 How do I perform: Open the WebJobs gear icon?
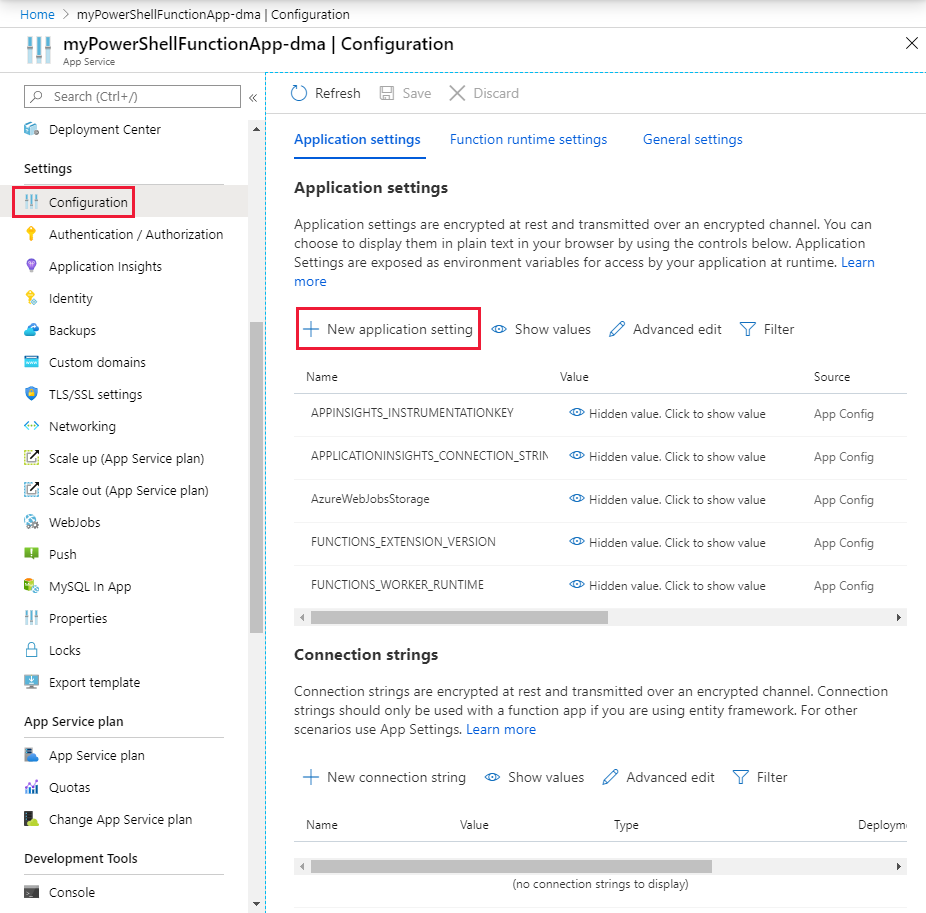pos(31,521)
